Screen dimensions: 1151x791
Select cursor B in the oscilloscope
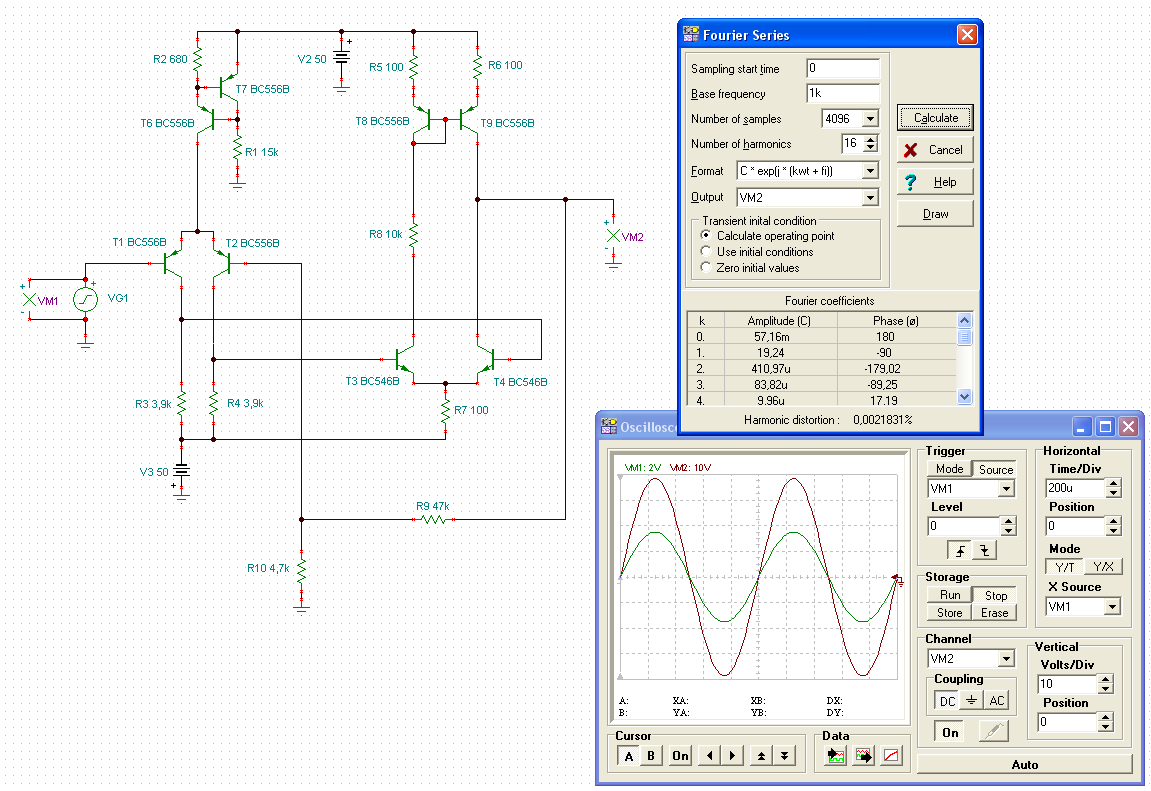click(651, 756)
